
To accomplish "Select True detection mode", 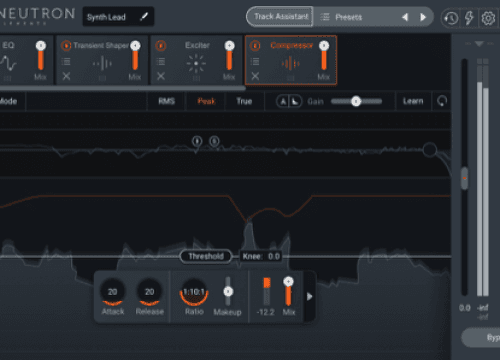I will (x=244, y=101).
